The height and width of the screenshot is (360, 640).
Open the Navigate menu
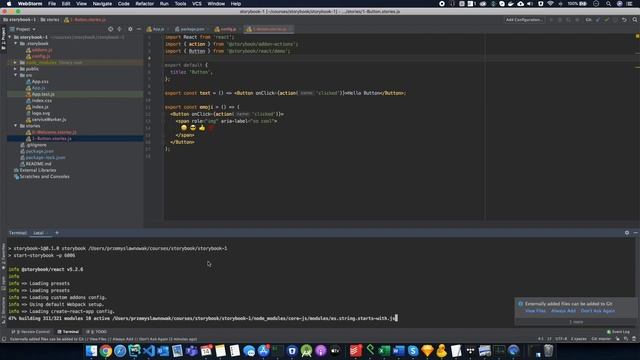click(x=102, y=4)
